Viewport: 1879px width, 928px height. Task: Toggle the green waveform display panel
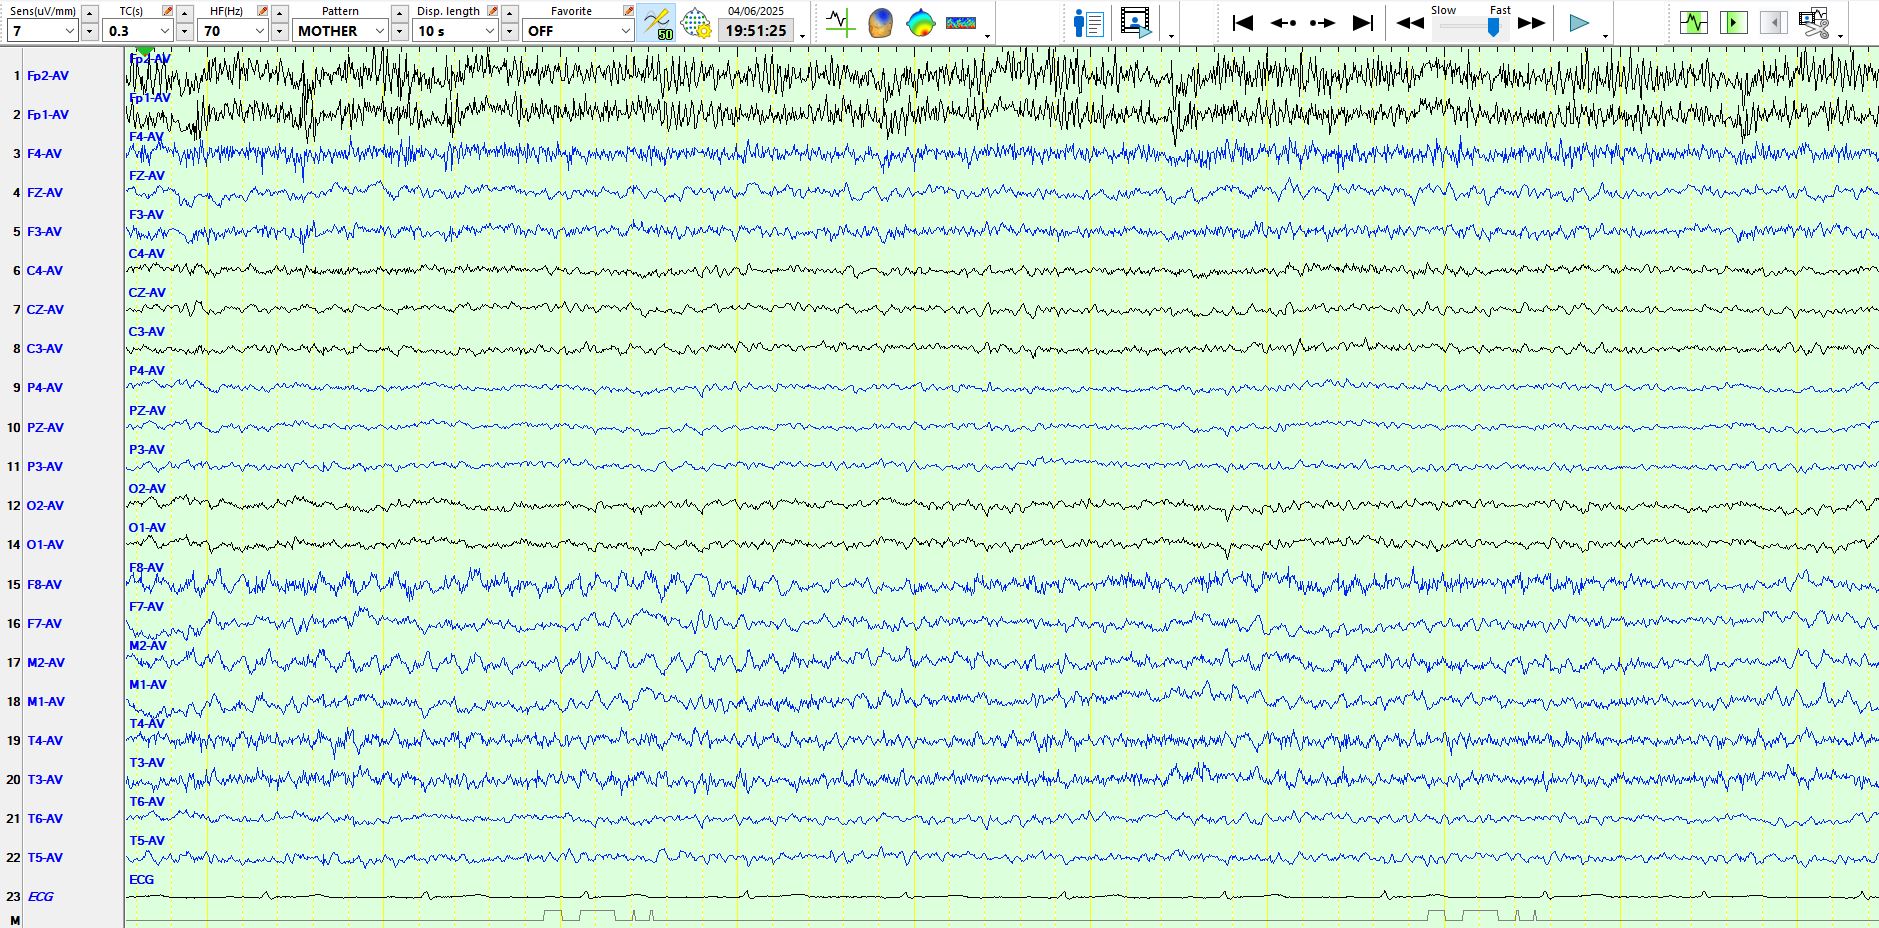coord(1693,22)
